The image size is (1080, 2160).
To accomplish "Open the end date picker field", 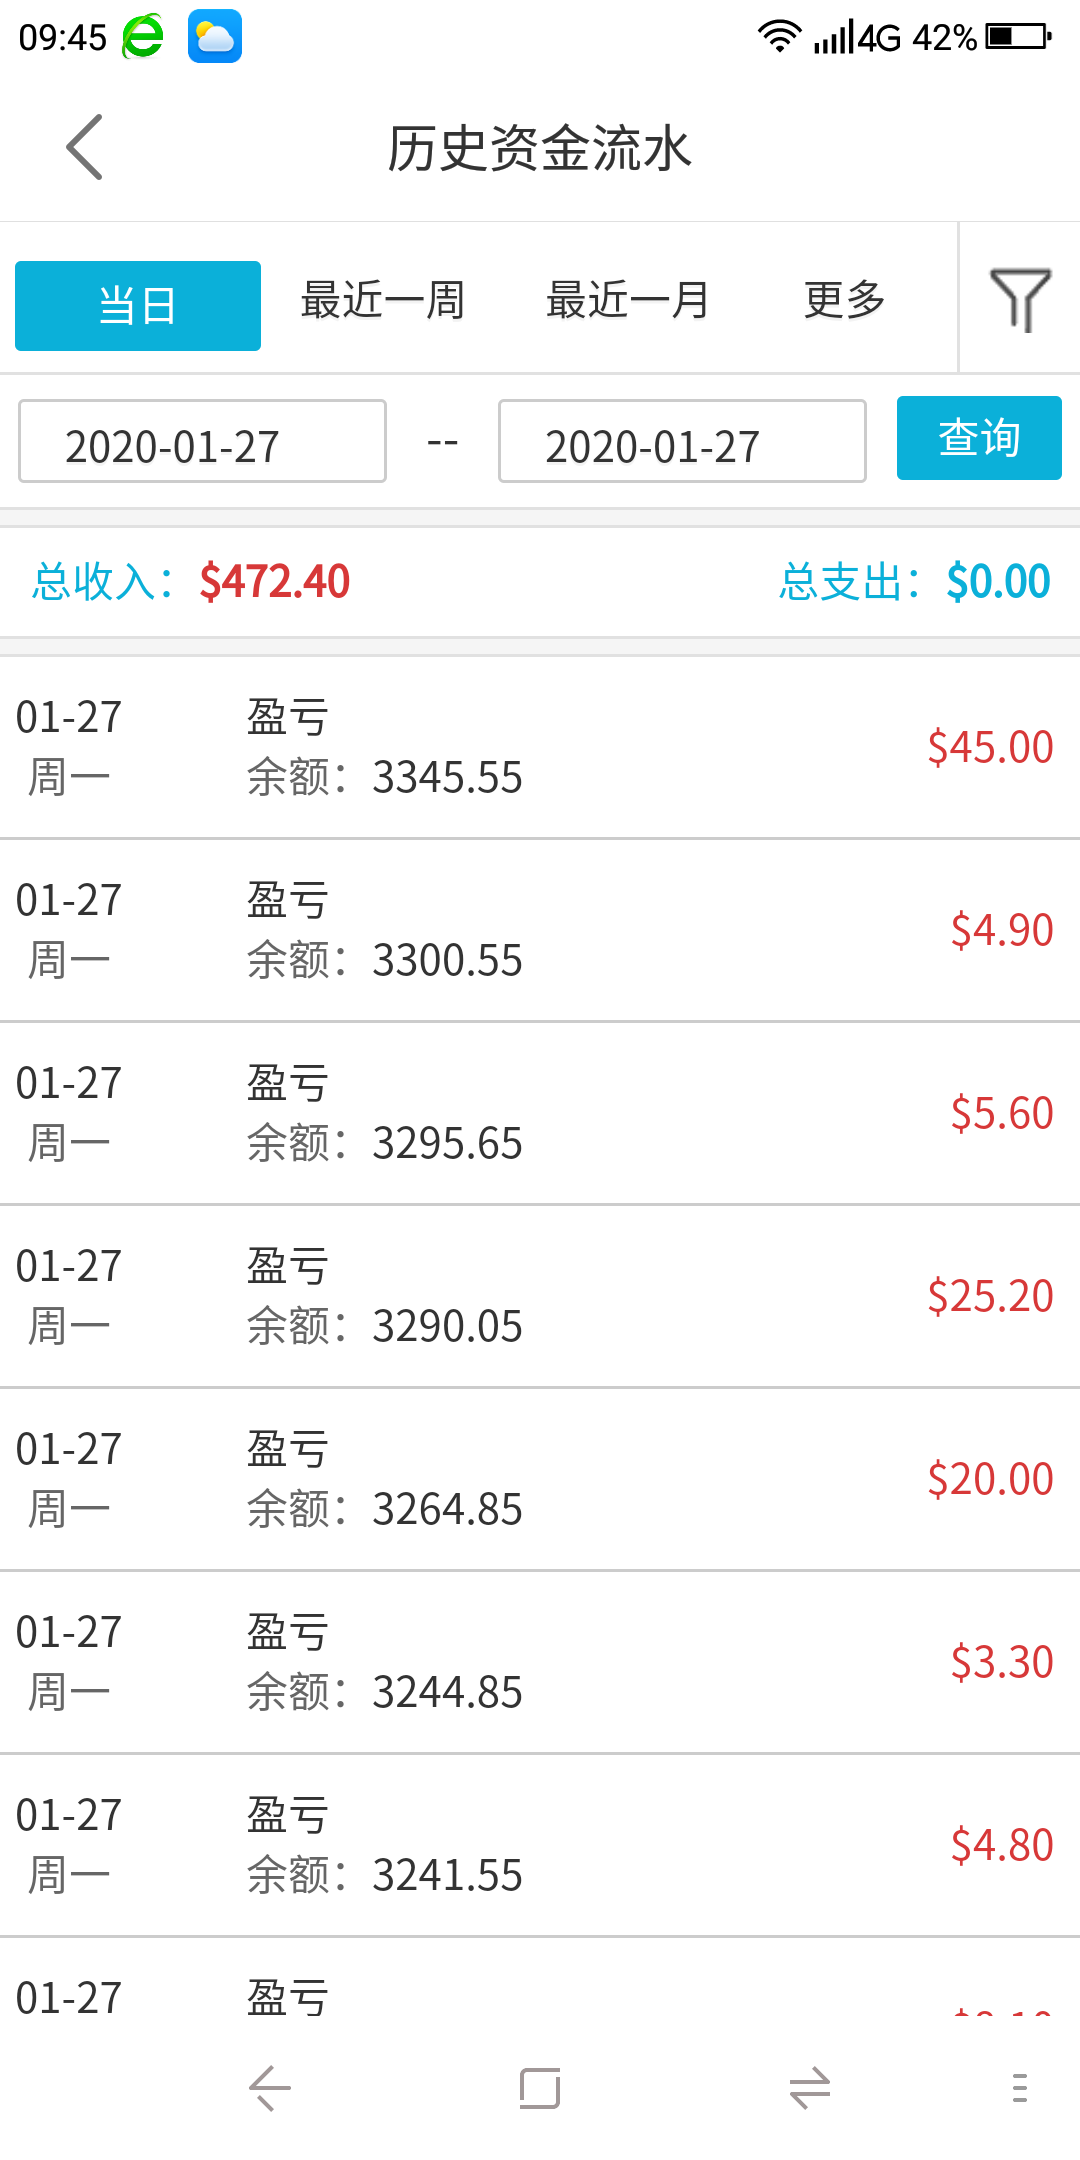I will [682, 442].
